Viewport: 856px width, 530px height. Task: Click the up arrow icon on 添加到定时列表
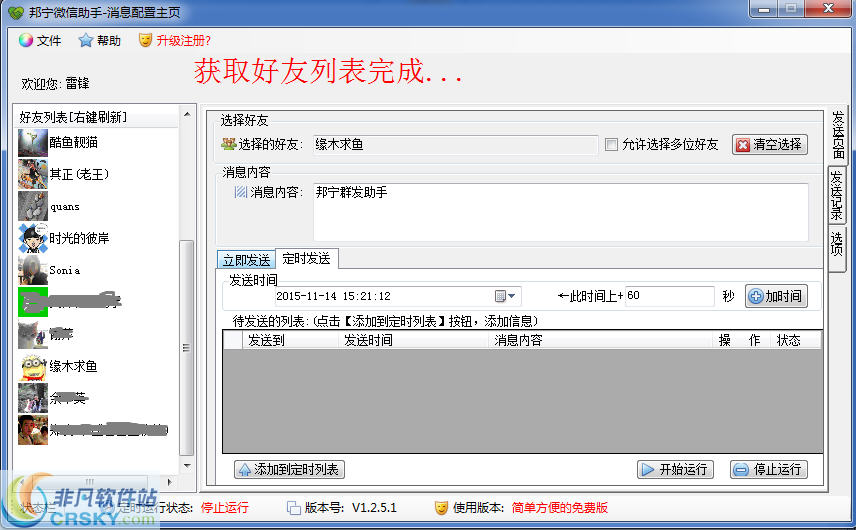[245, 469]
